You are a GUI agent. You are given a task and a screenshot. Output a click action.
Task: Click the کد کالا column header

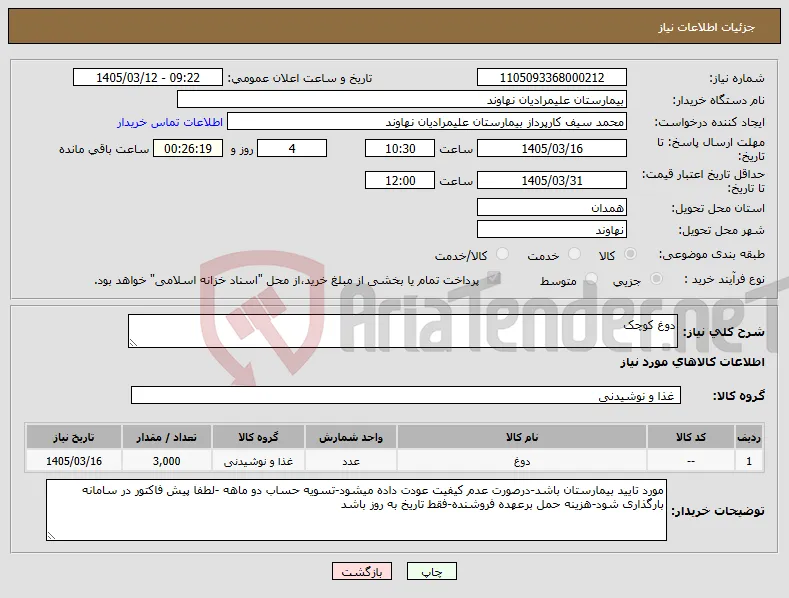(x=690, y=437)
